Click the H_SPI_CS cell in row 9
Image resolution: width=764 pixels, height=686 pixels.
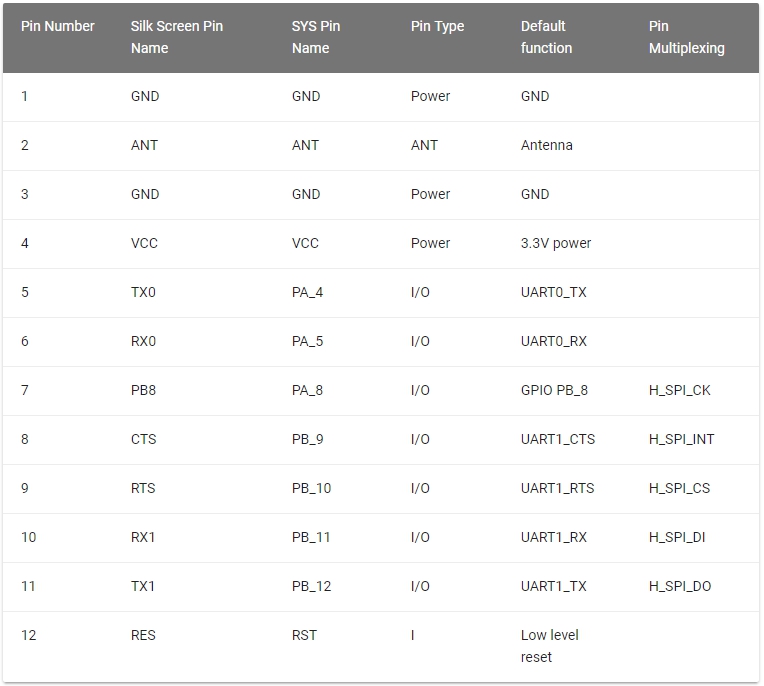(679, 488)
